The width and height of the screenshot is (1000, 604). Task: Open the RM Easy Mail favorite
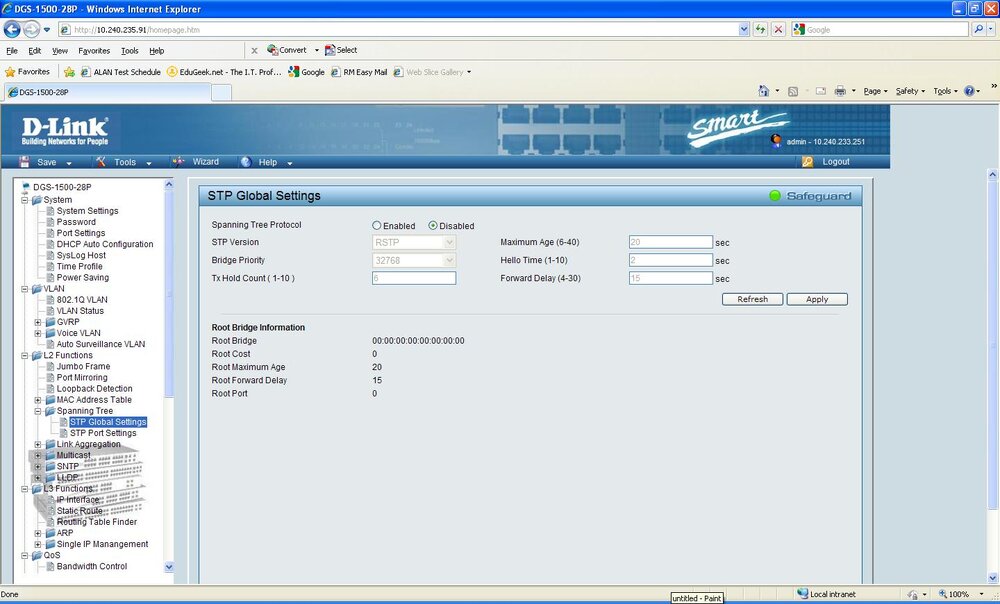pyautogui.click(x=359, y=72)
